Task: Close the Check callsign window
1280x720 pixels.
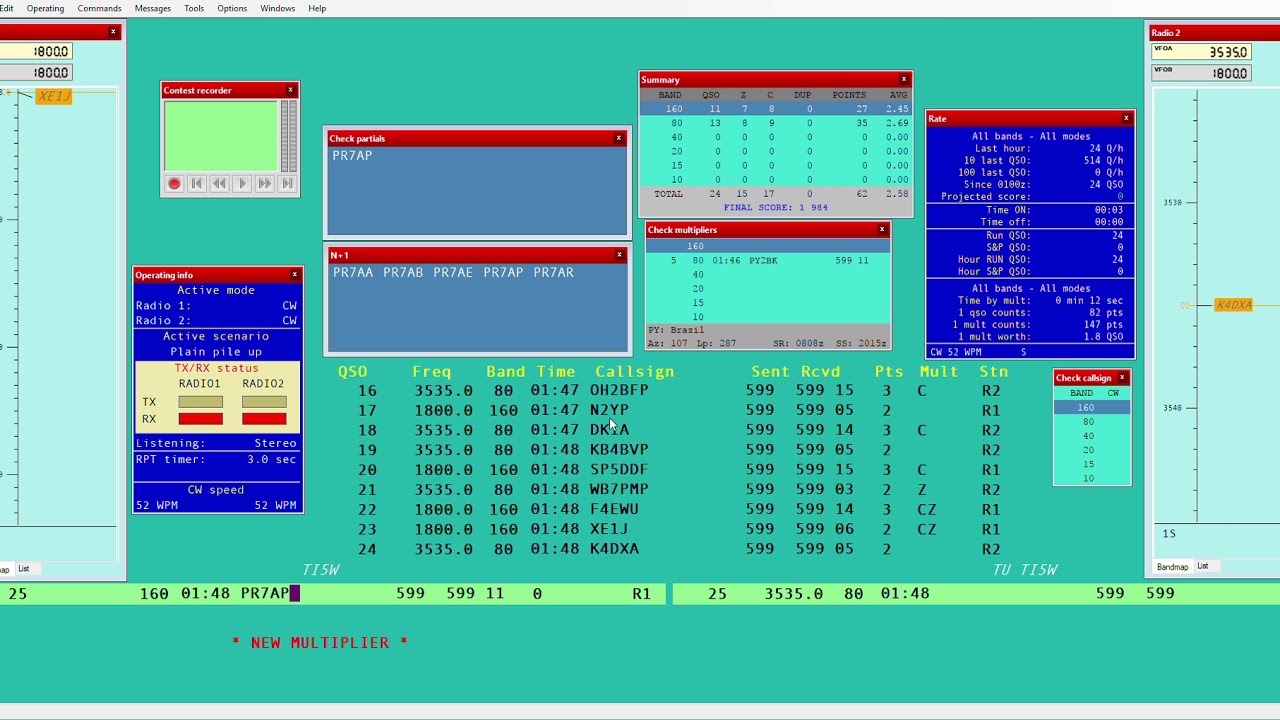Action: coord(1122,378)
